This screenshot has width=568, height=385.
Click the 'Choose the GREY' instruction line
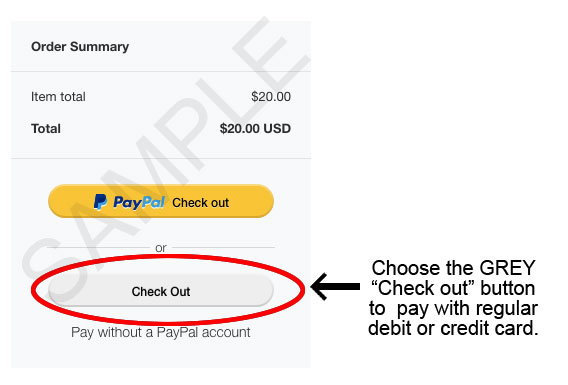[453, 268]
